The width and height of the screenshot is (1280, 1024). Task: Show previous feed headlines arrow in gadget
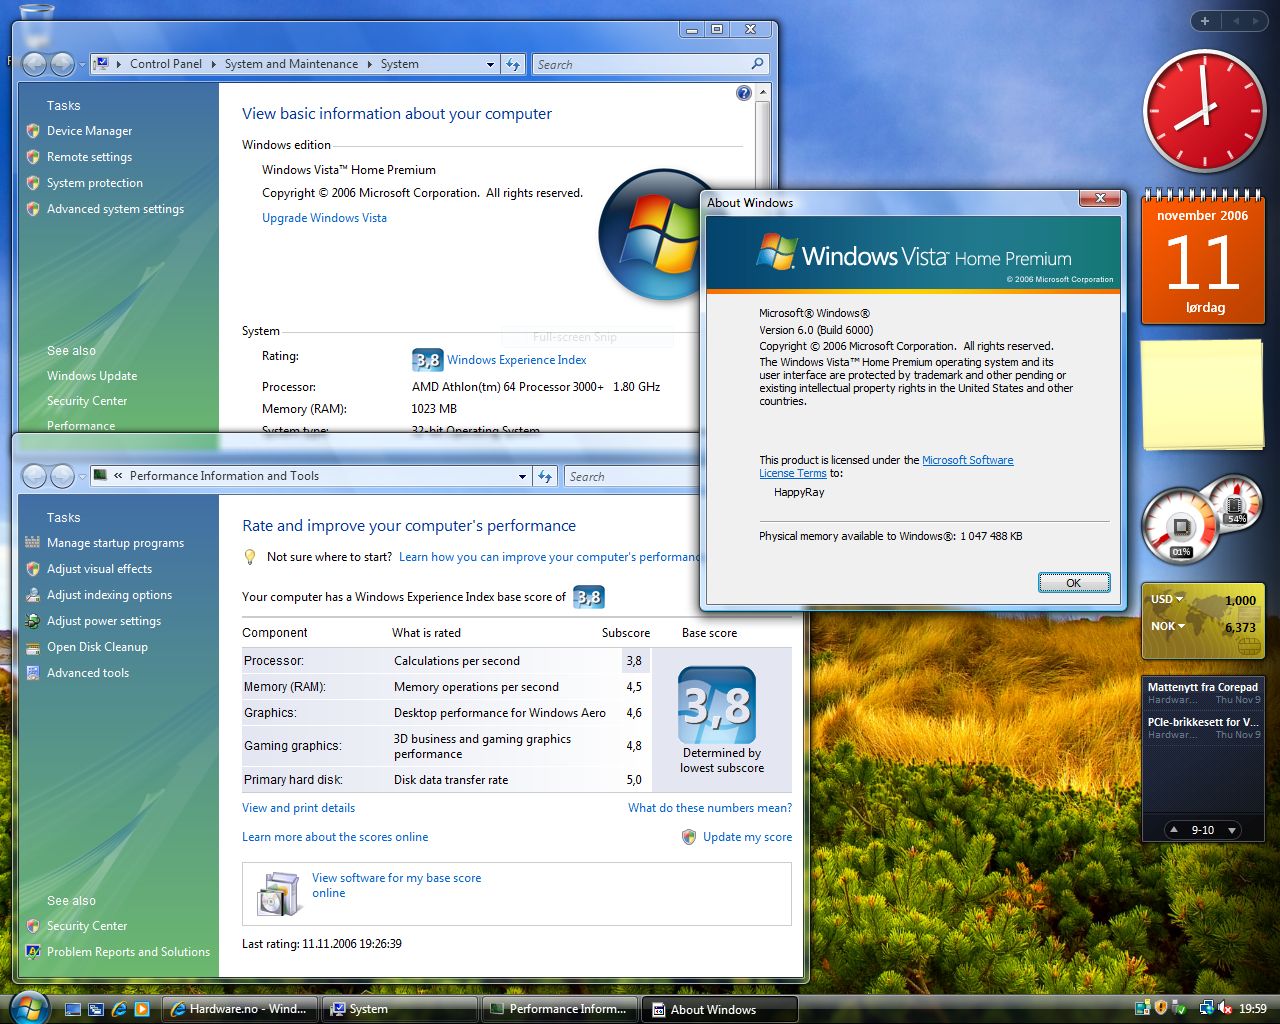[x=1173, y=830]
